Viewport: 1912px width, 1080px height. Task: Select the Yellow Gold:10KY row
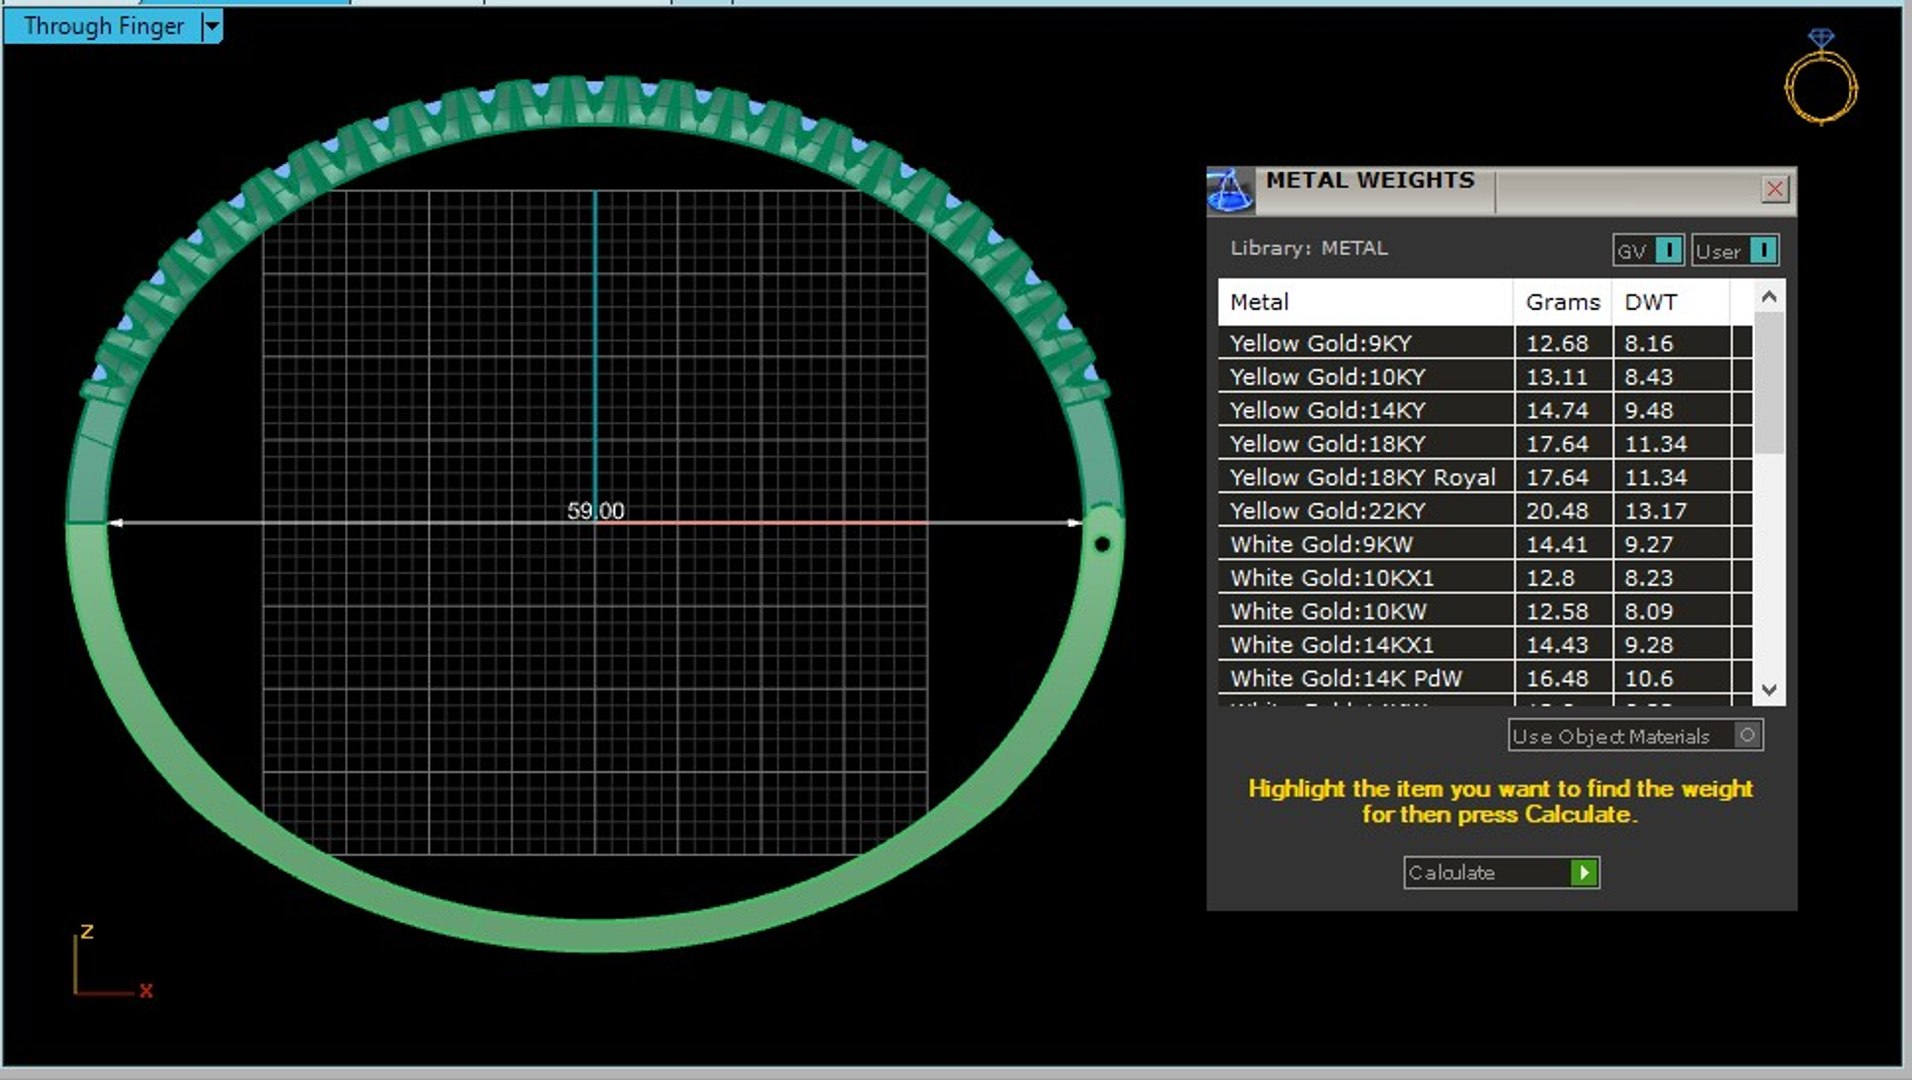click(x=1484, y=377)
